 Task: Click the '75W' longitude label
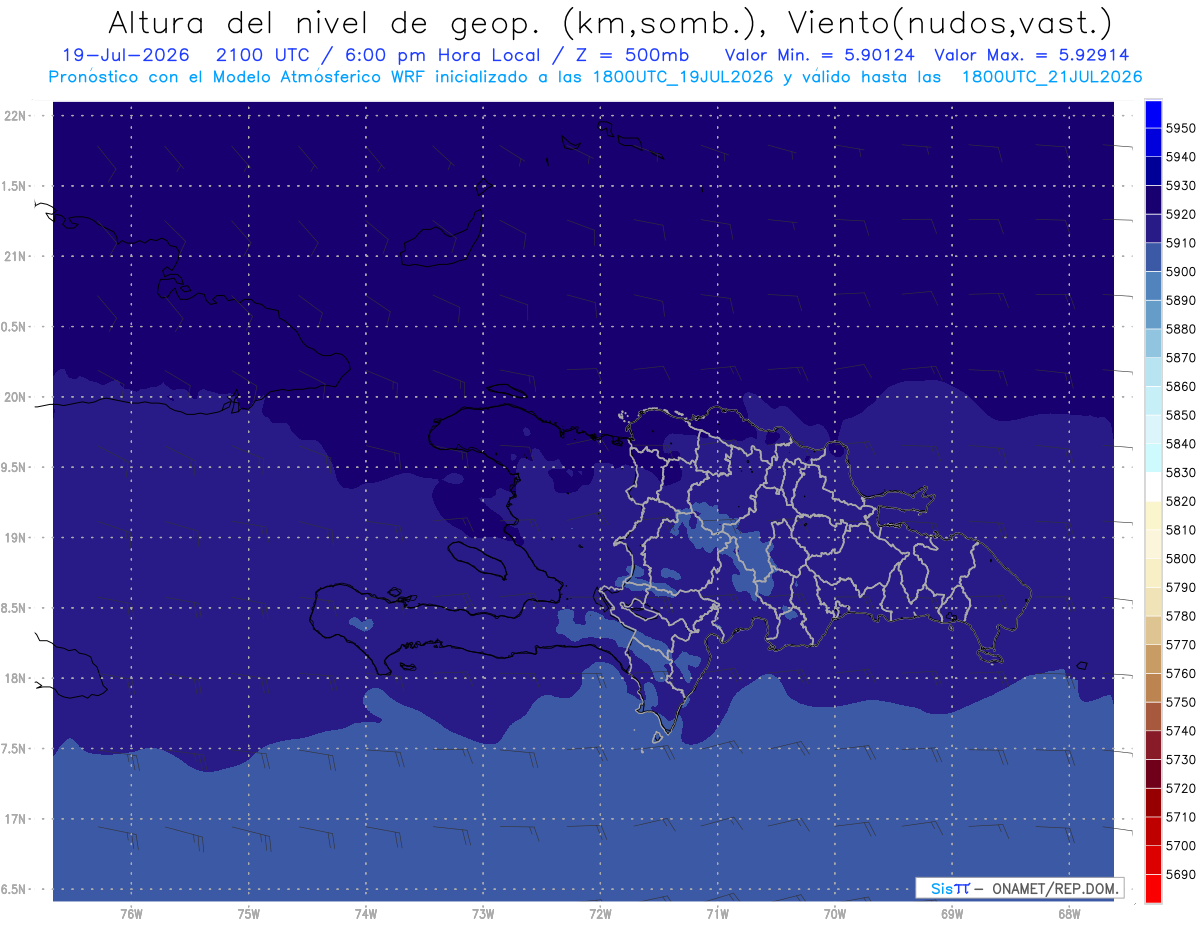click(249, 913)
